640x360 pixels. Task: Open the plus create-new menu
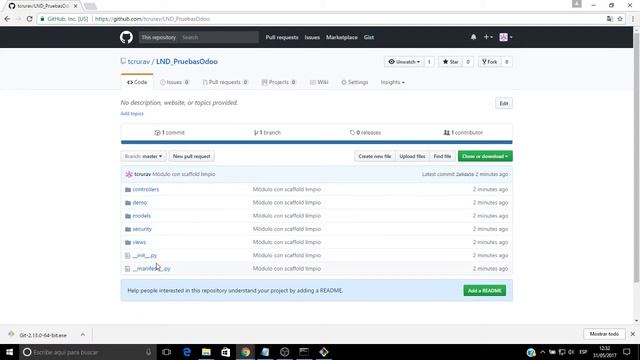tap(488, 37)
